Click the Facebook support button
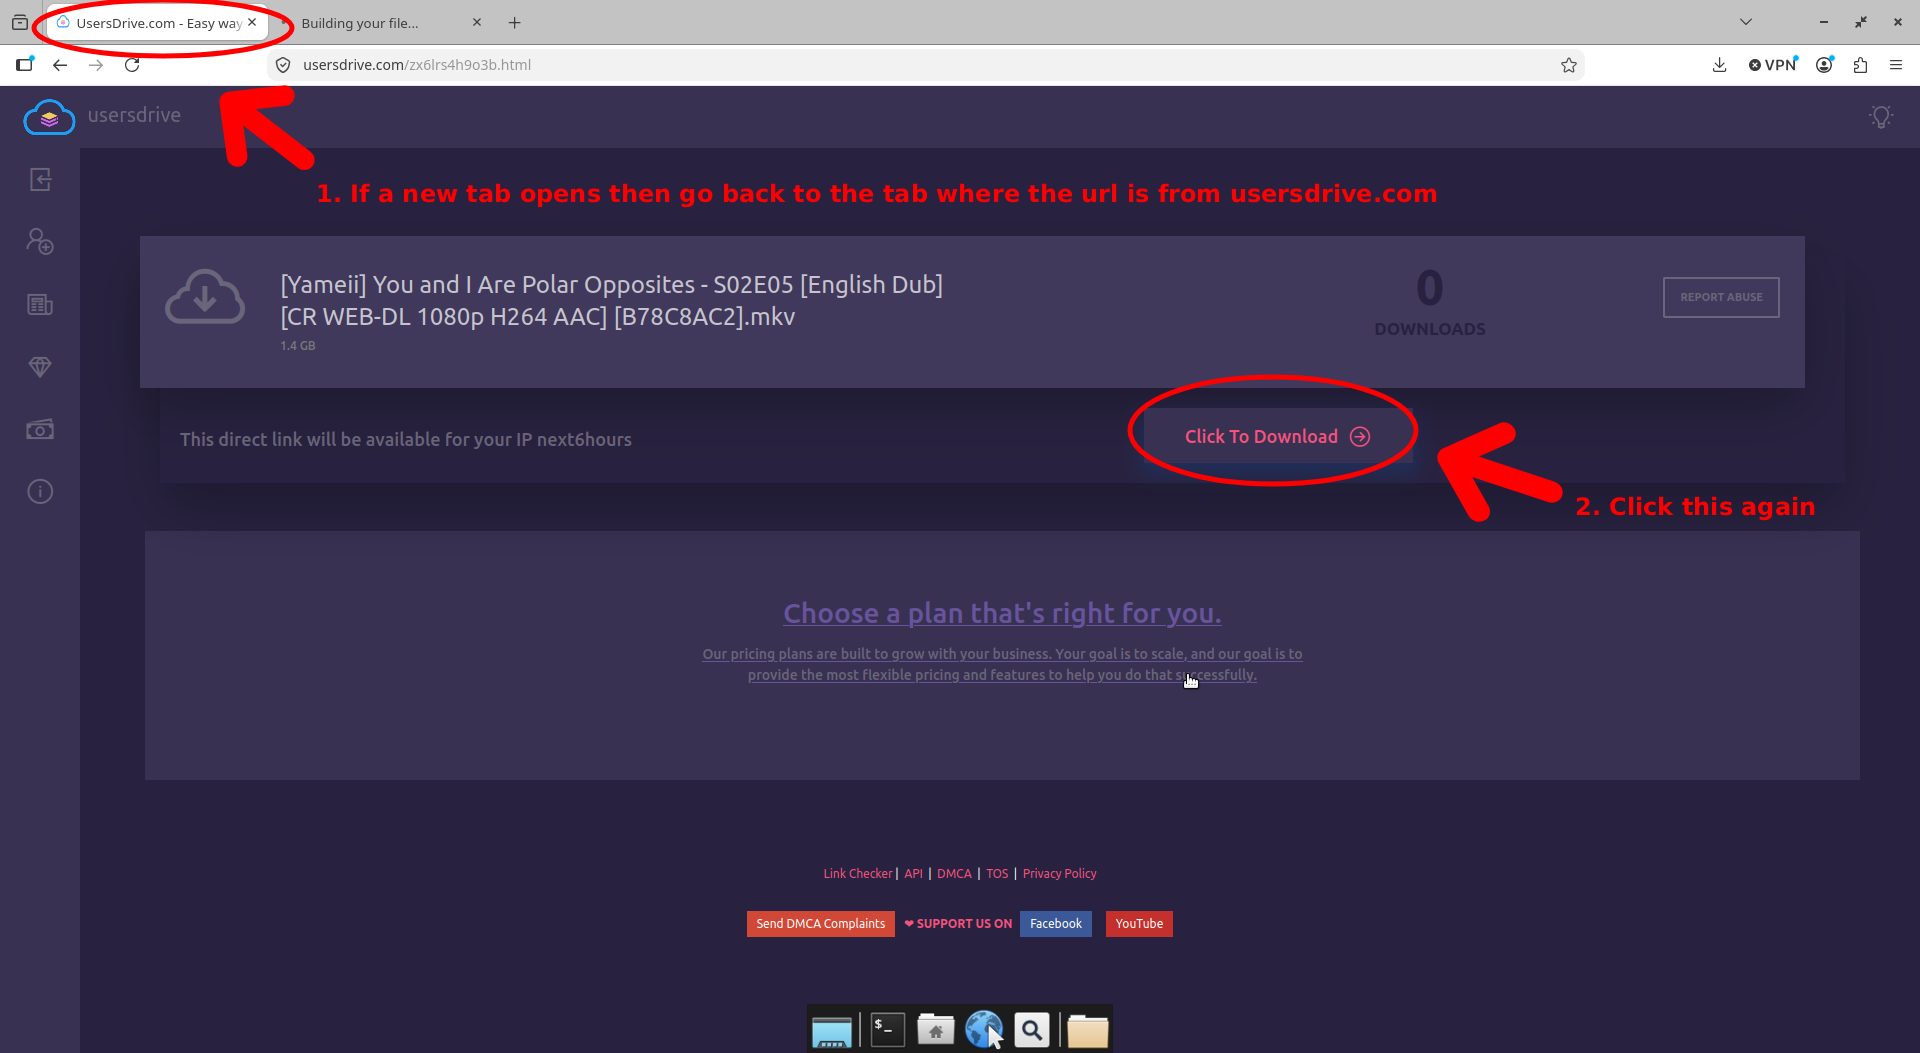This screenshot has height=1053, width=1920. coord(1056,924)
